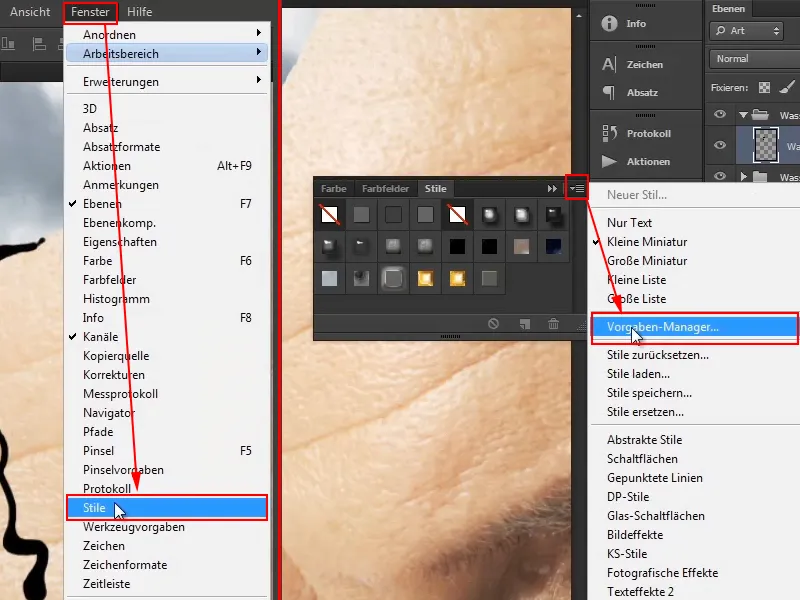Click the canvas scrollbar up arrow
The height and width of the screenshot is (600, 800).
point(579,15)
